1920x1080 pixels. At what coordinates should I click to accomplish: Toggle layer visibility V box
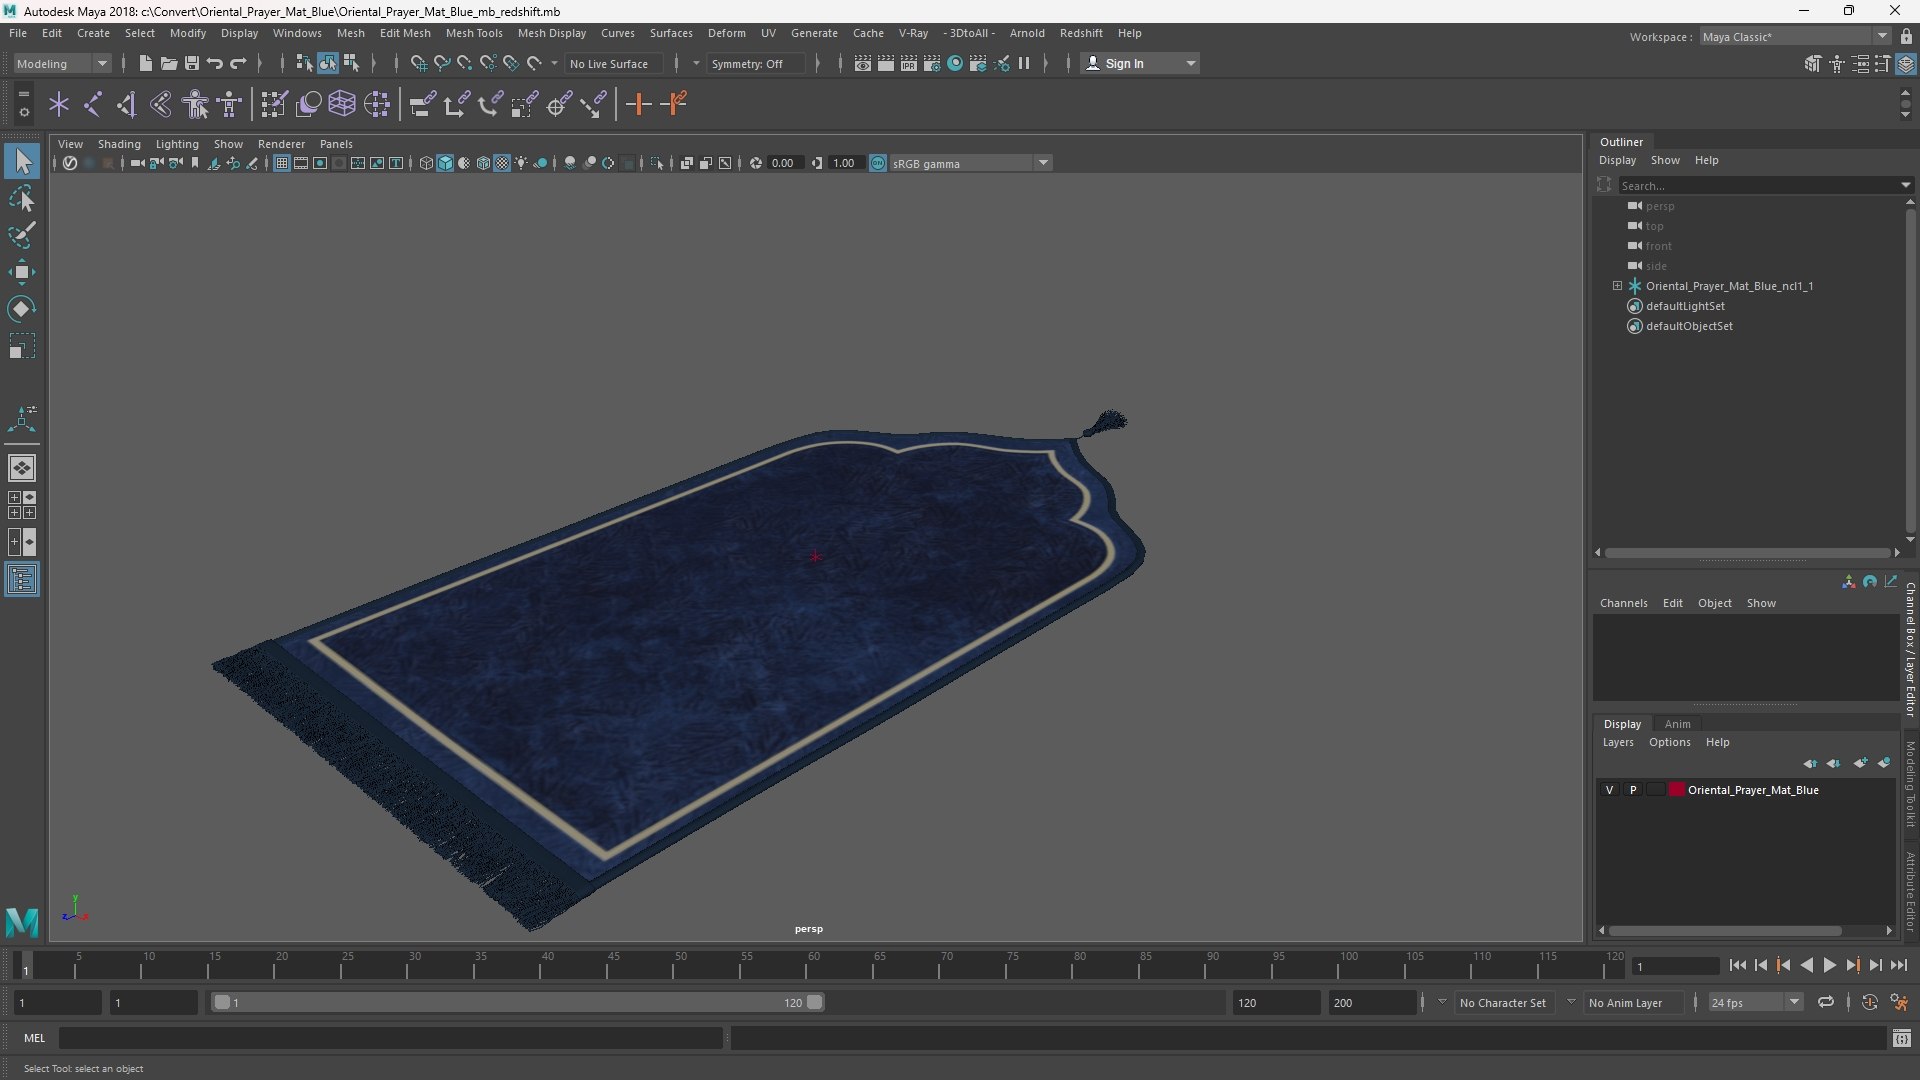pyautogui.click(x=1609, y=790)
